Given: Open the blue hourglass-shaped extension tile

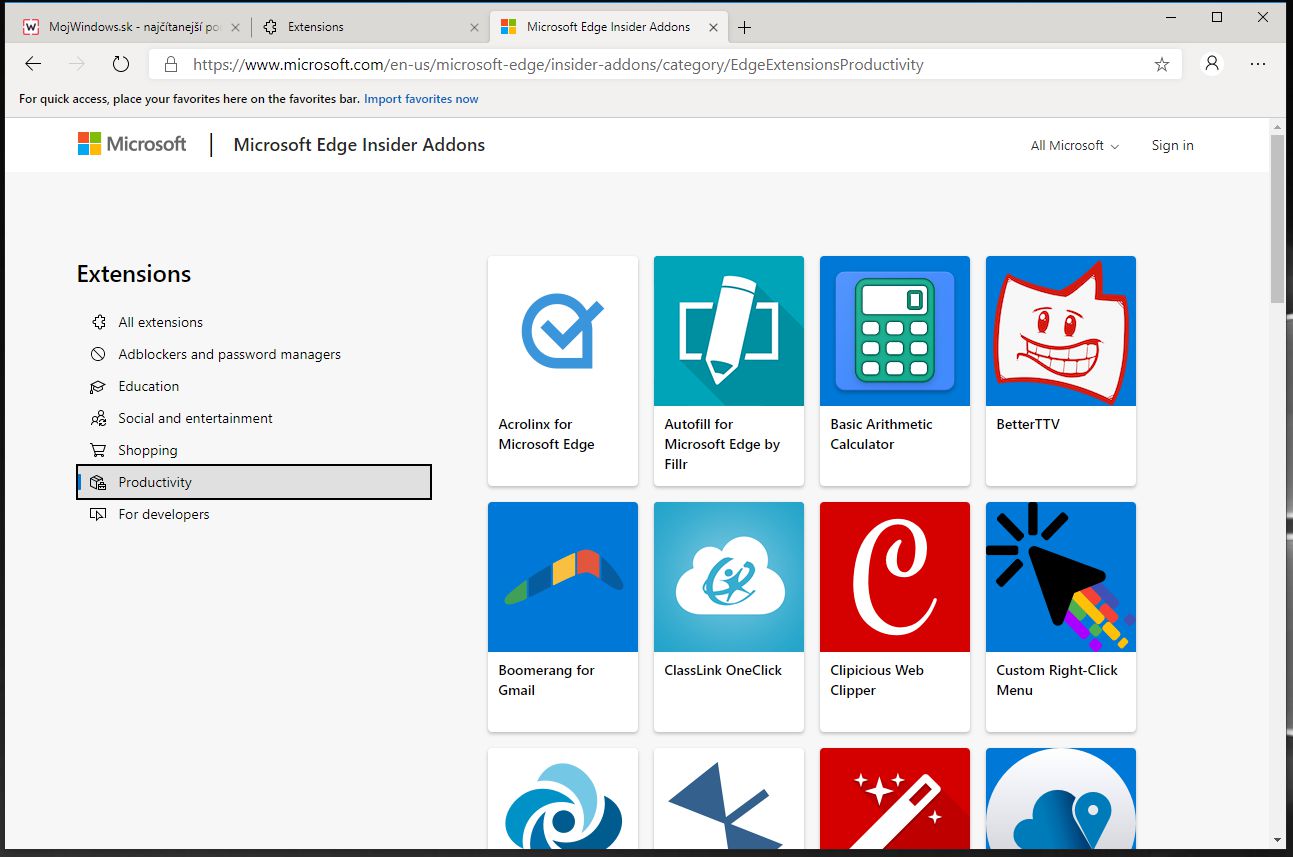Looking at the screenshot, I should pyautogui.click(x=729, y=798).
